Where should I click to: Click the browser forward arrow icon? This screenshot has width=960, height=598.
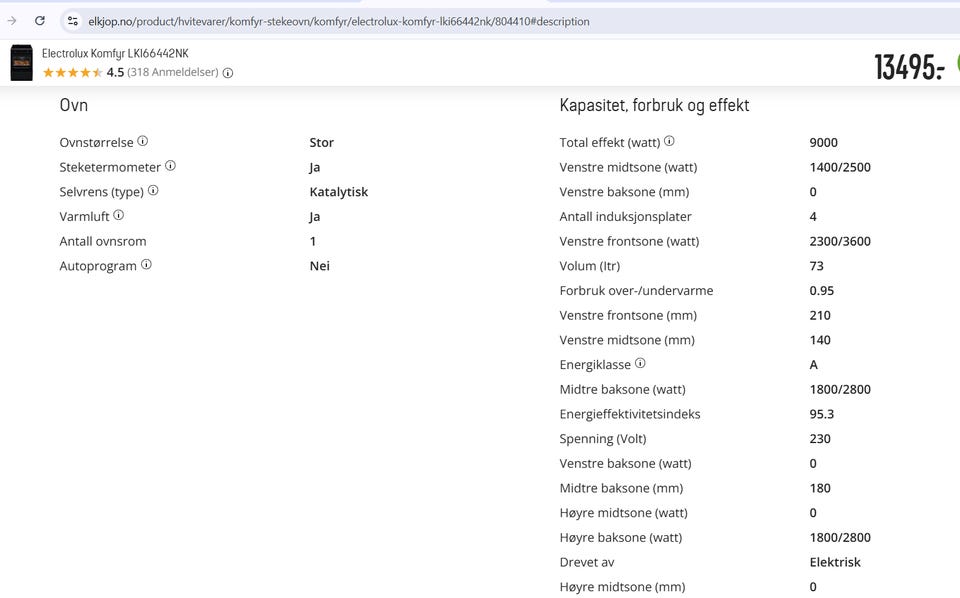pyautogui.click(x=12, y=21)
